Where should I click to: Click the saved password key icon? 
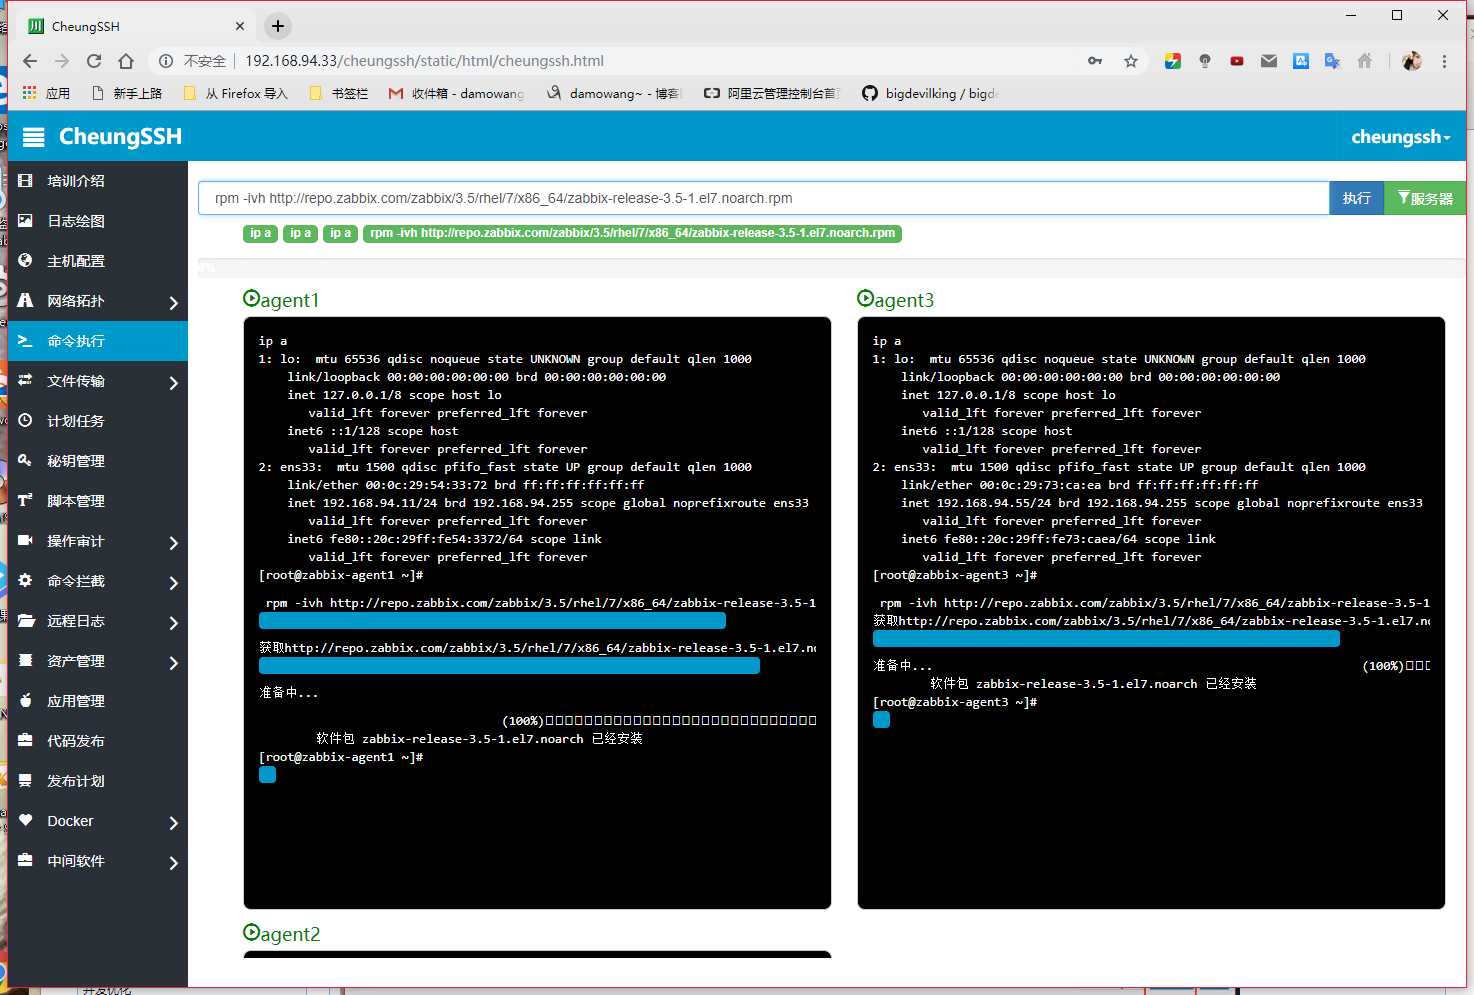[1095, 61]
